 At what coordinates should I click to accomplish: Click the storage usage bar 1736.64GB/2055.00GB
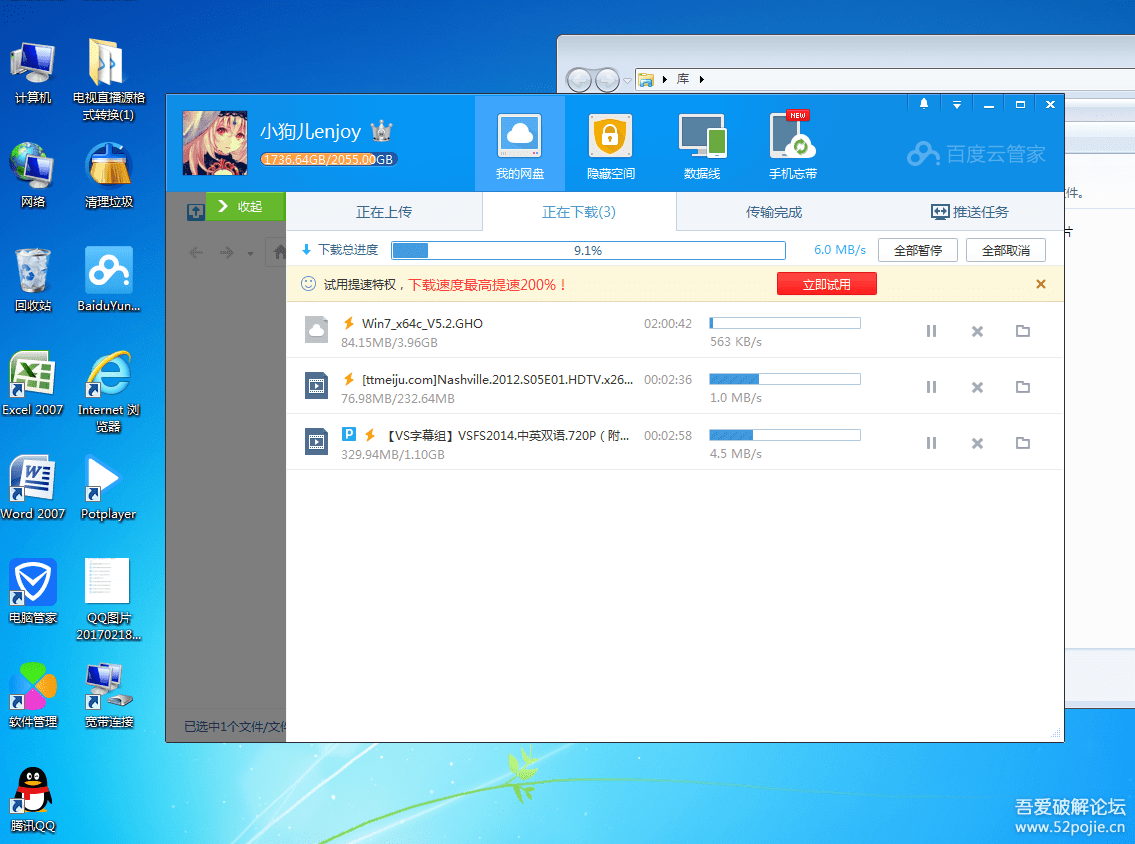(x=329, y=159)
